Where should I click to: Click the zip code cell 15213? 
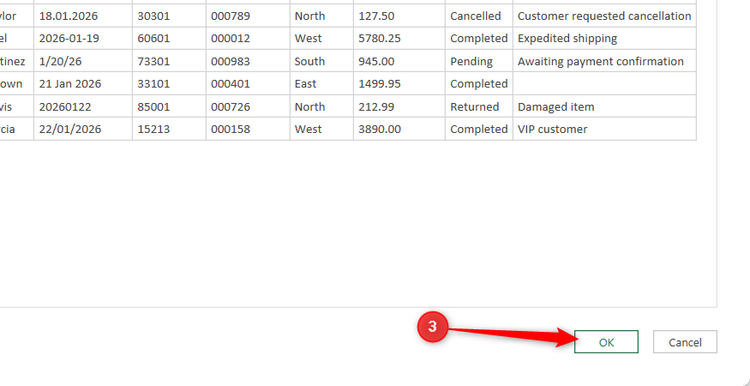tap(169, 129)
